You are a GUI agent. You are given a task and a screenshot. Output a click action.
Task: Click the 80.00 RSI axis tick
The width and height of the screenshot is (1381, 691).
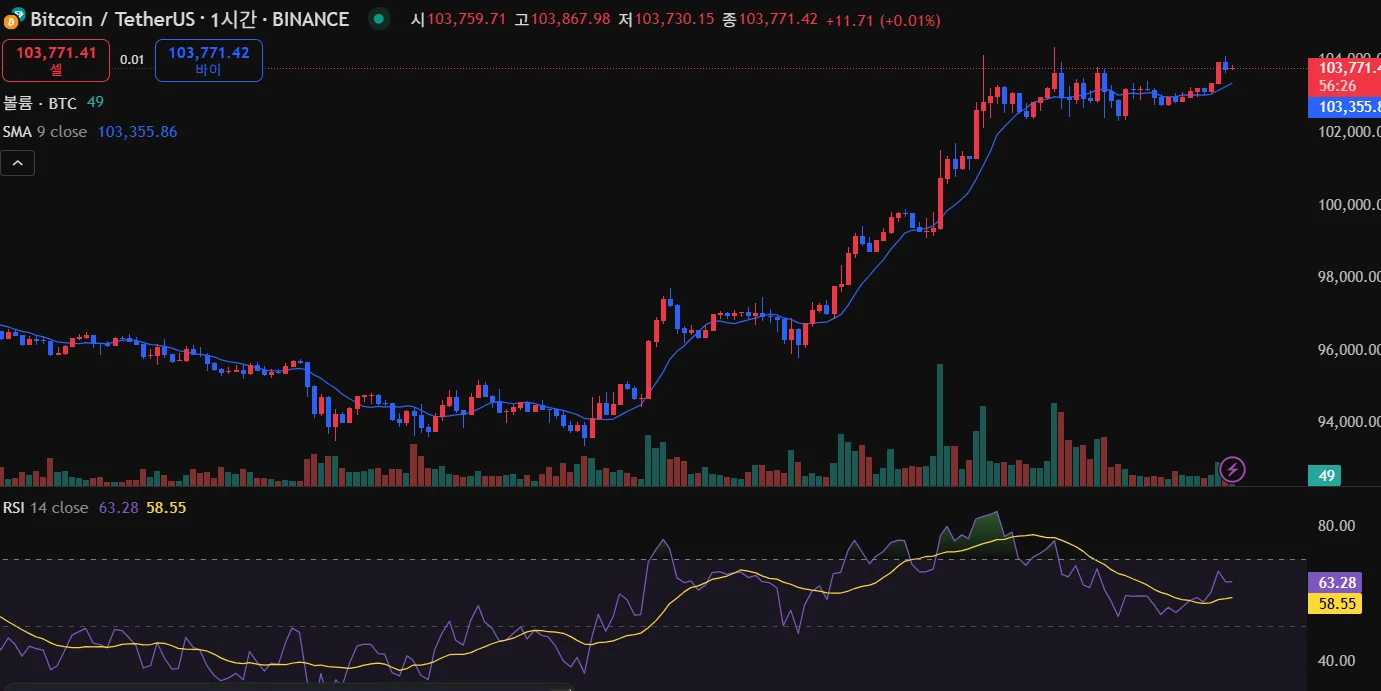click(x=1337, y=525)
